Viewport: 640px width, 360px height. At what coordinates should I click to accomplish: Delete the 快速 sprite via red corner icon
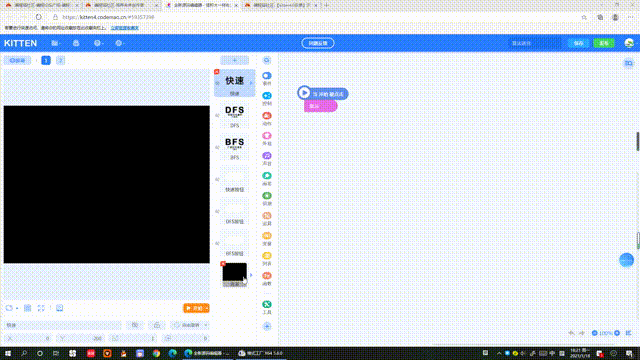tap(217, 72)
